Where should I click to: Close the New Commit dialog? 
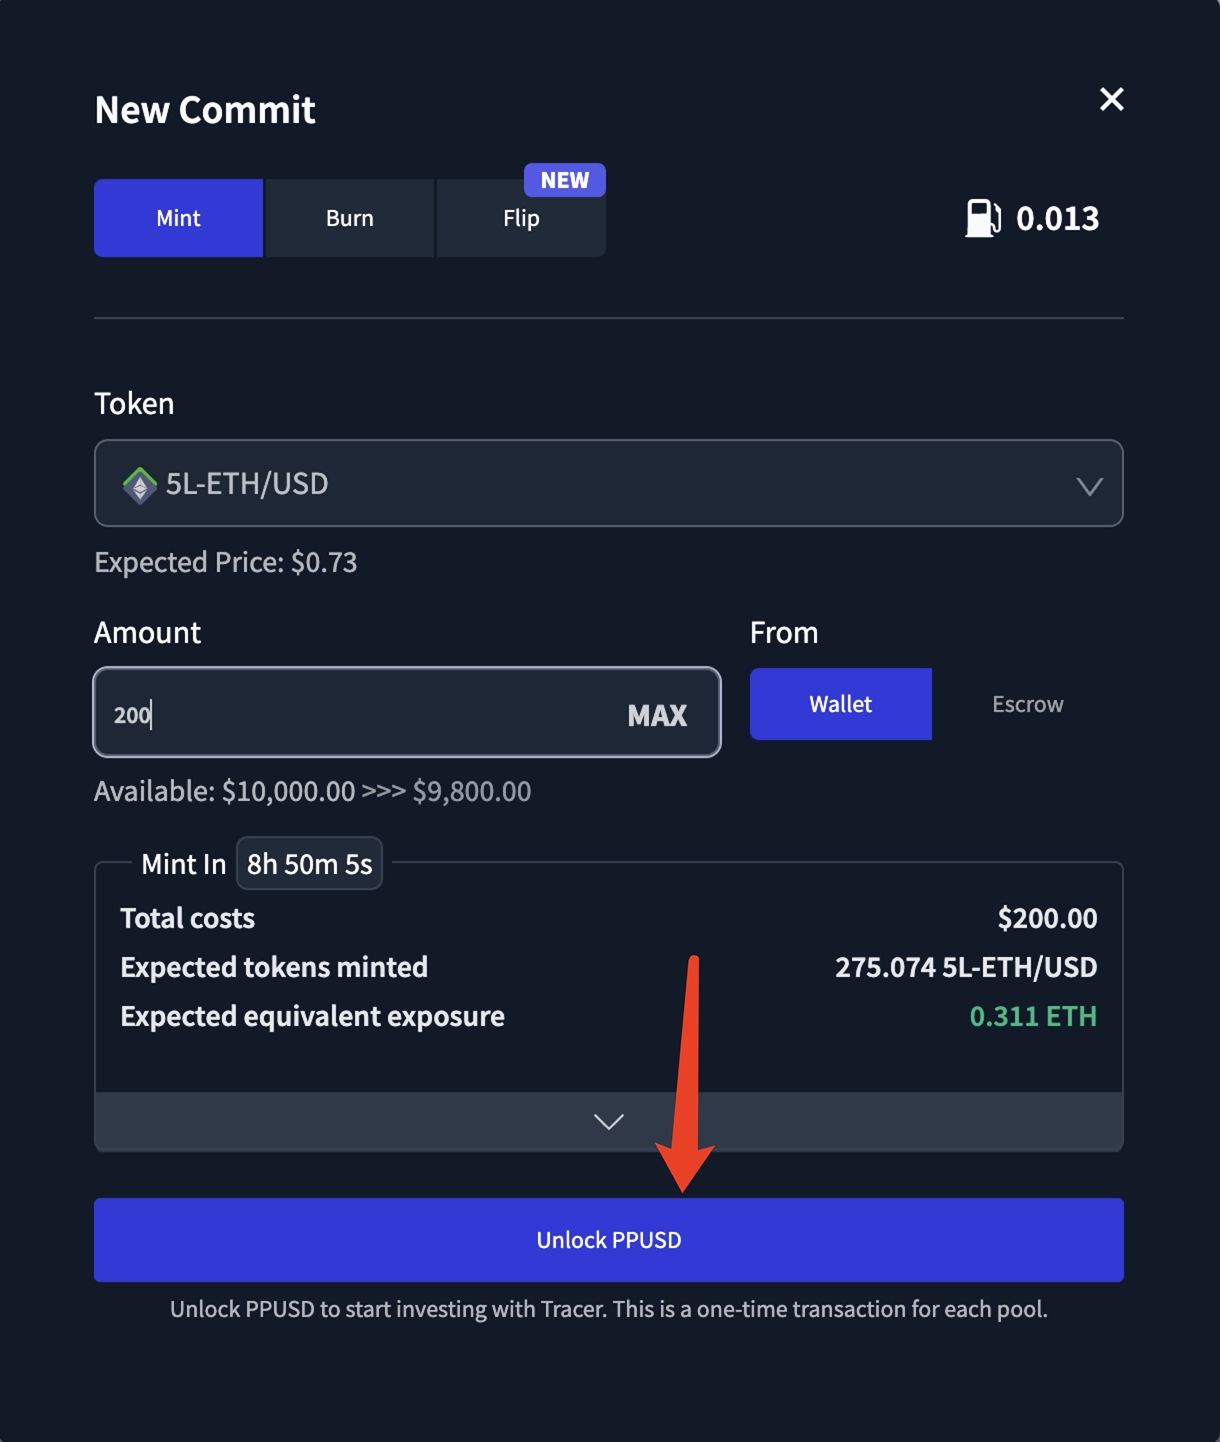click(1111, 99)
